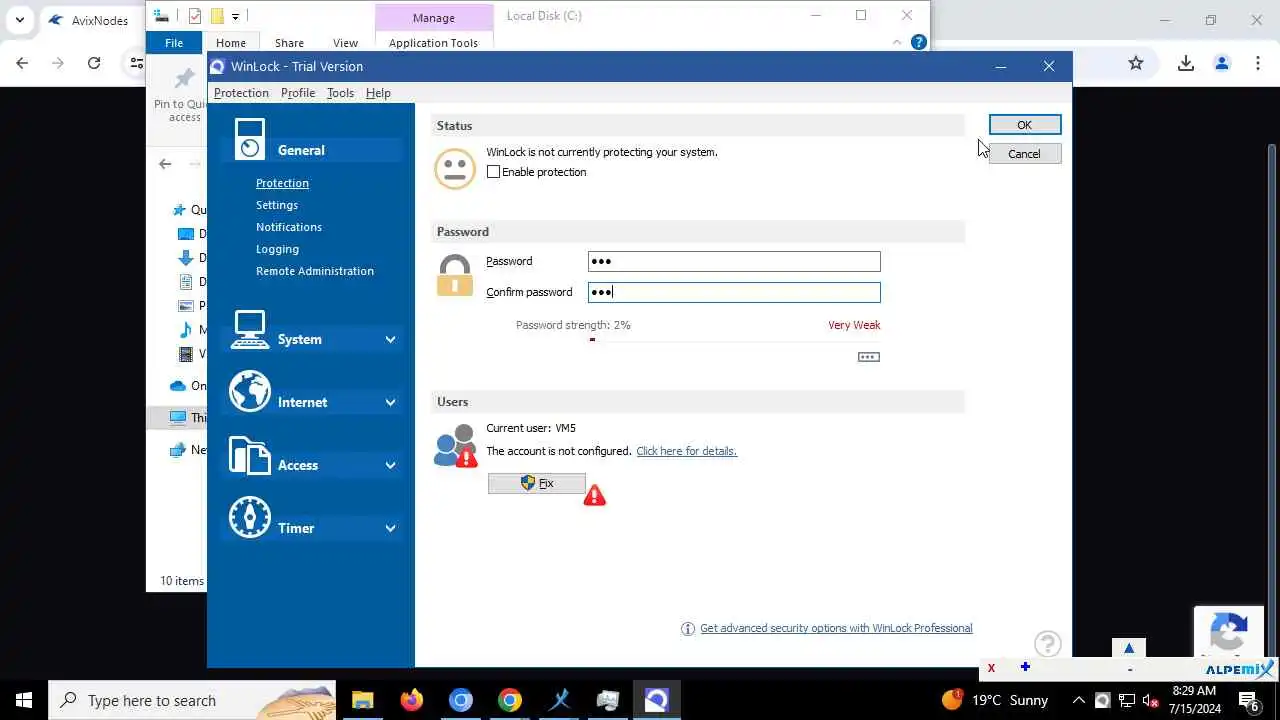Click the browser downloads icon
This screenshot has height=720, width=1280.
click(x=1186, y=63)
